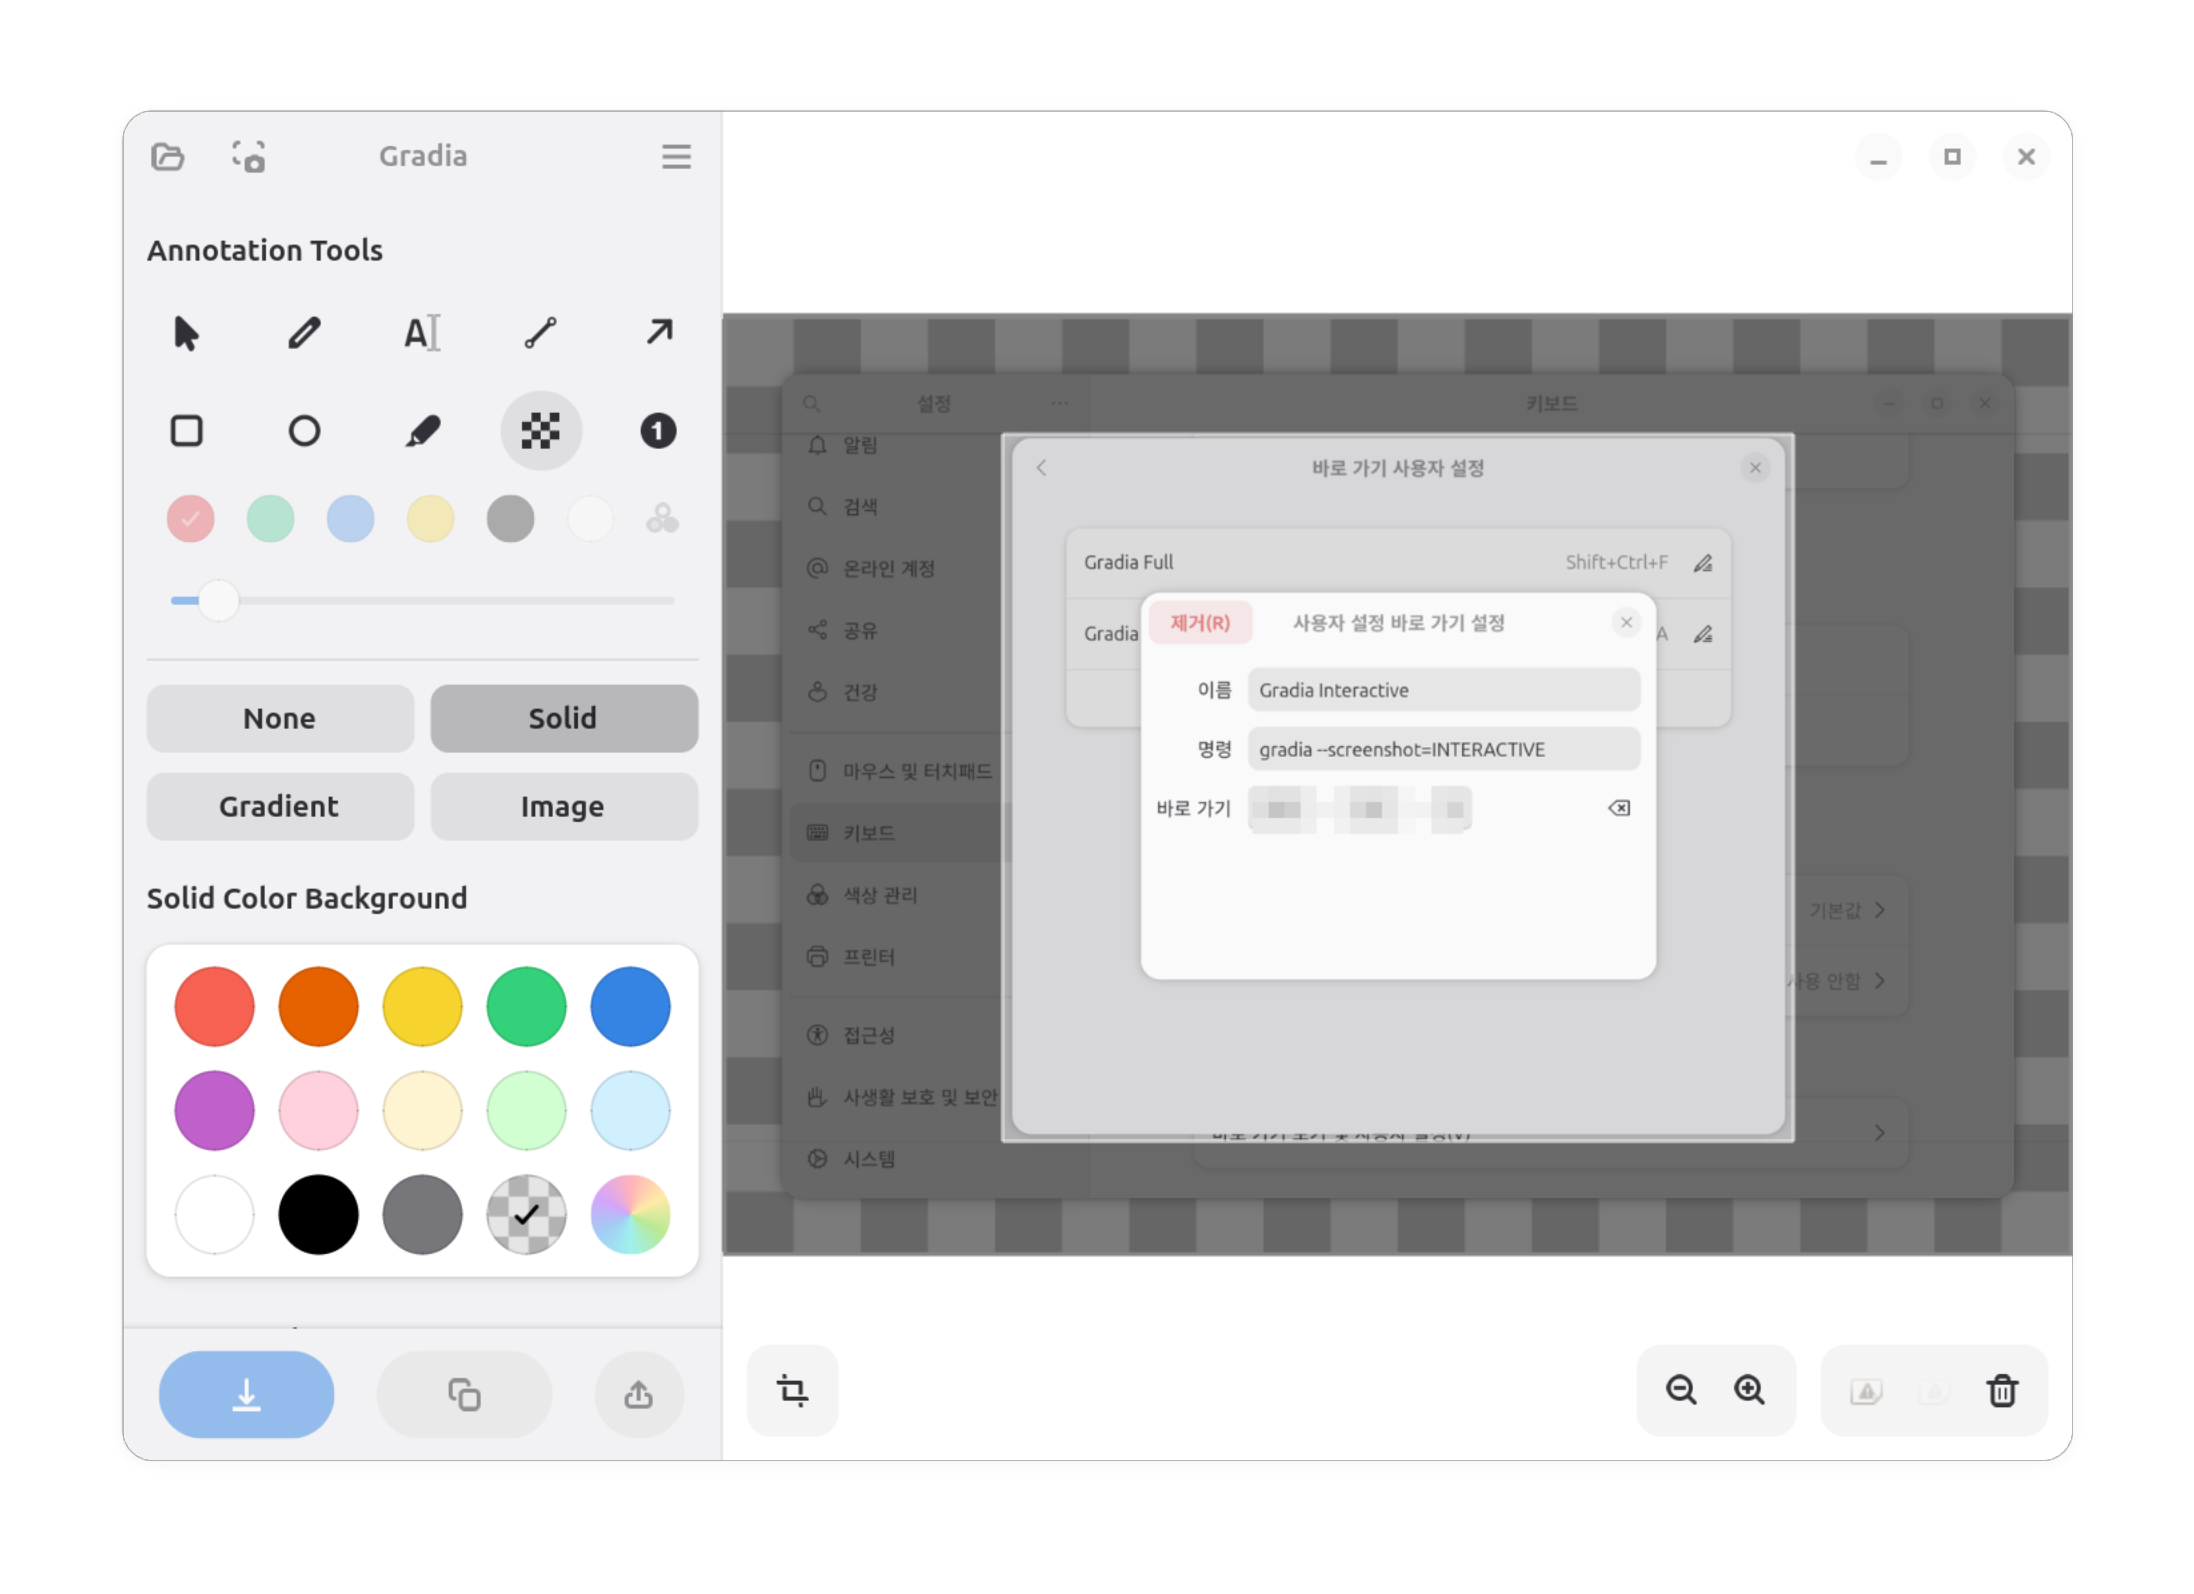Open the Gradia main hamburger menu

pos(676,157)
